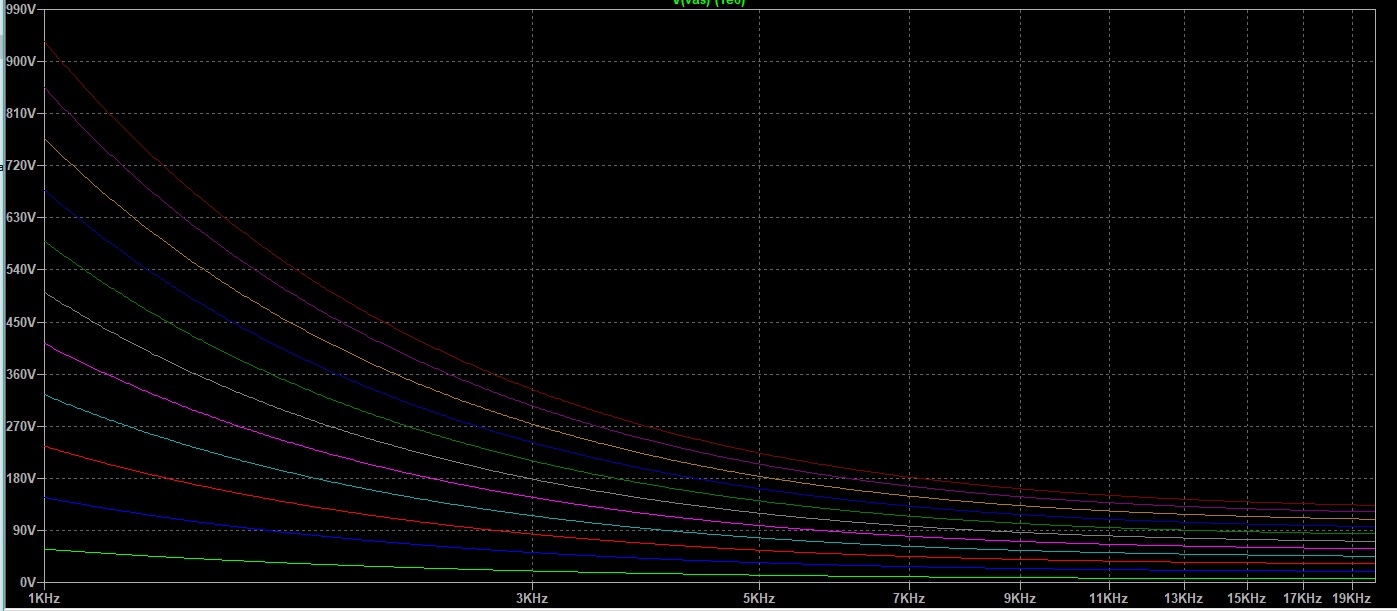1397x611 pixels.
Task: Click the 900V vertical axis label
Action: 19,62
